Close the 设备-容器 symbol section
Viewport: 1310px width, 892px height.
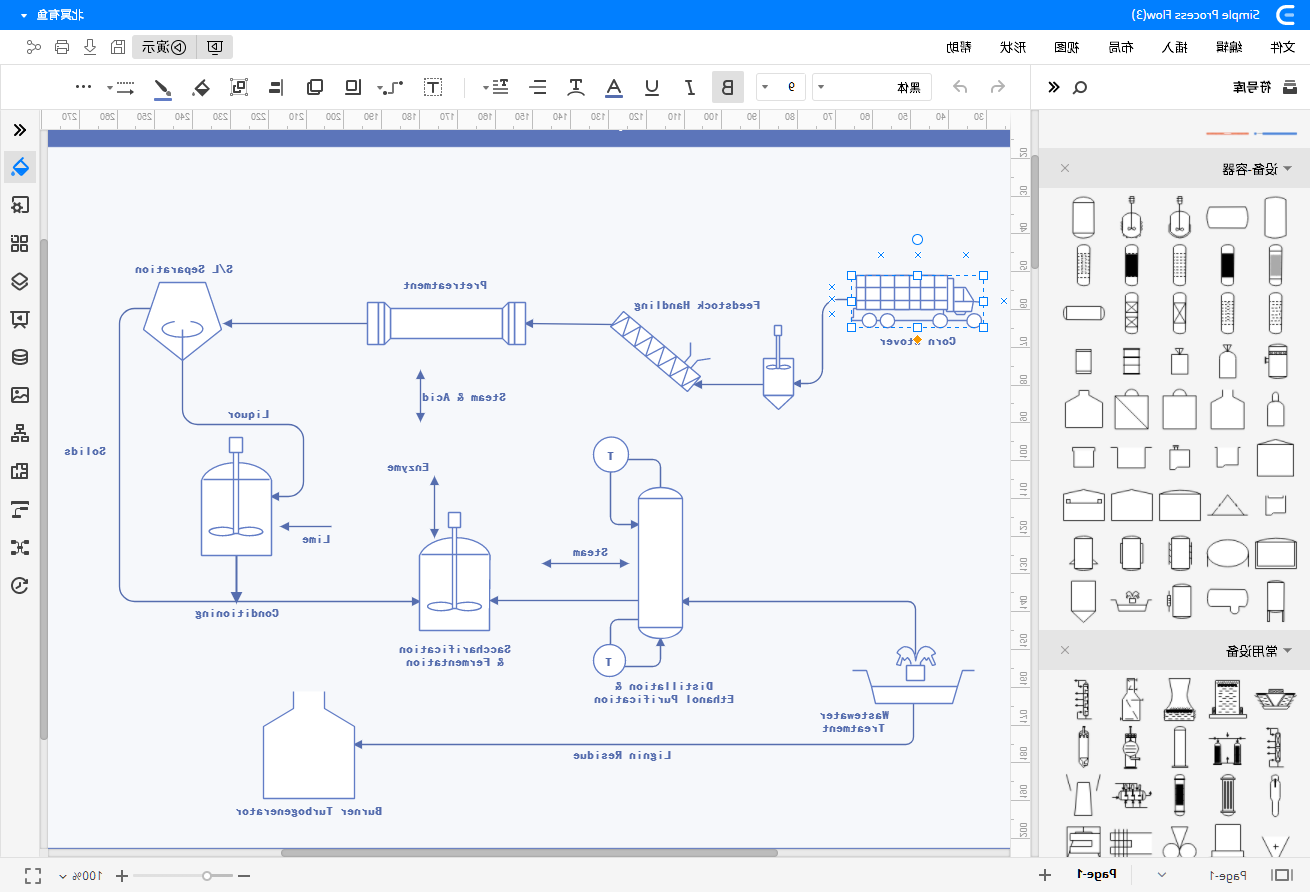(x=1065, y=169)
